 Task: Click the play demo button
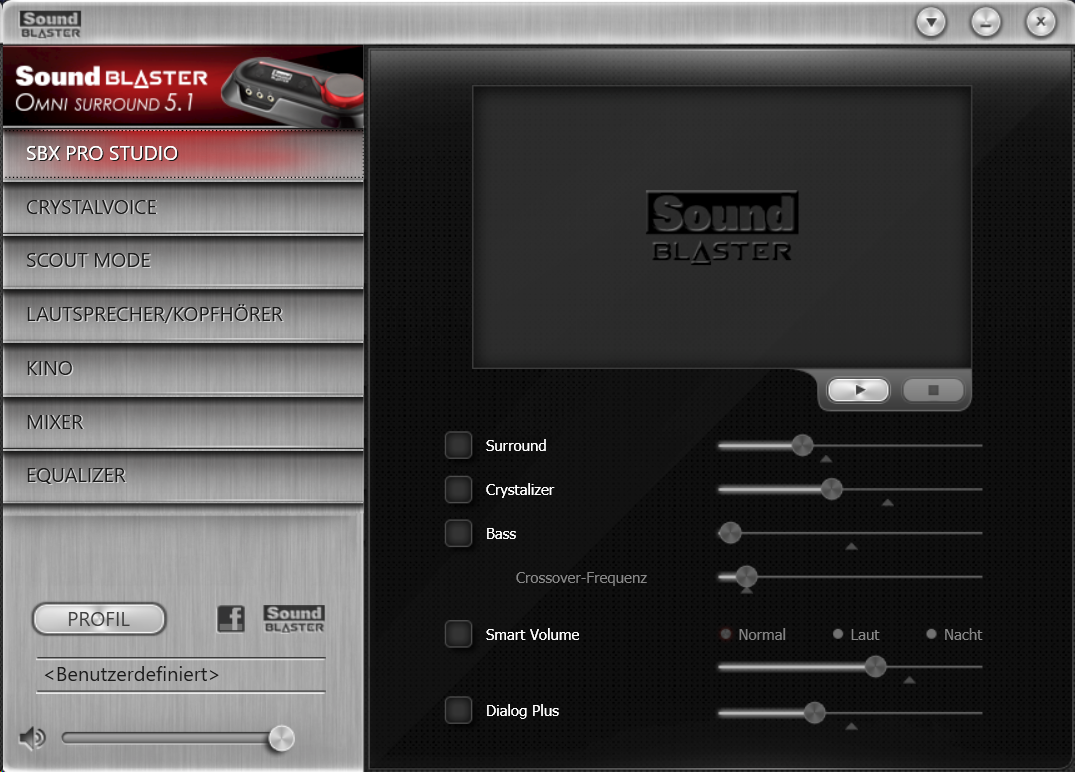(858, 390)
